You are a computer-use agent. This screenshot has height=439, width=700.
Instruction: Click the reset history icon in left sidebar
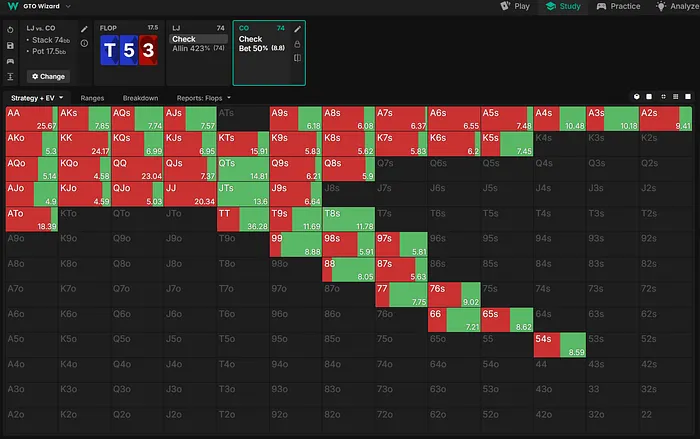click(x=9, y=29)
